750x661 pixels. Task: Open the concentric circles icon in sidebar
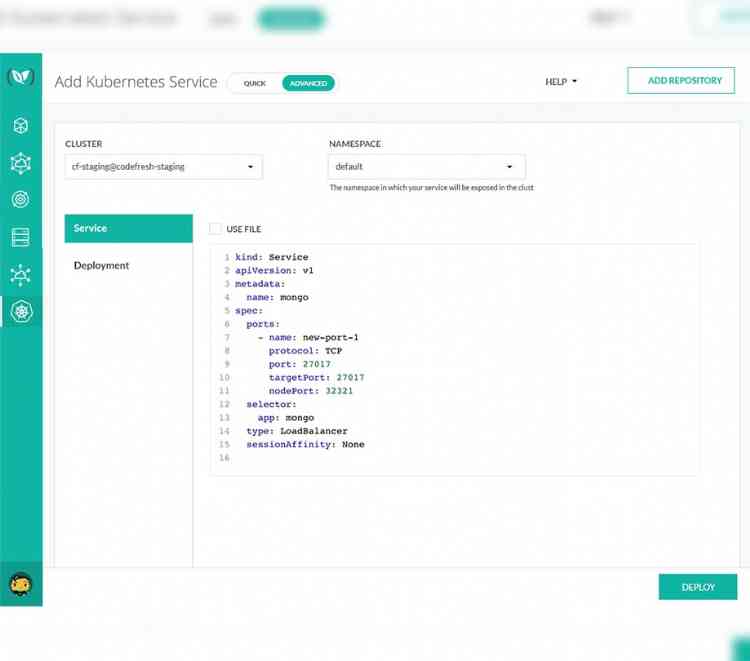(21, 199)
